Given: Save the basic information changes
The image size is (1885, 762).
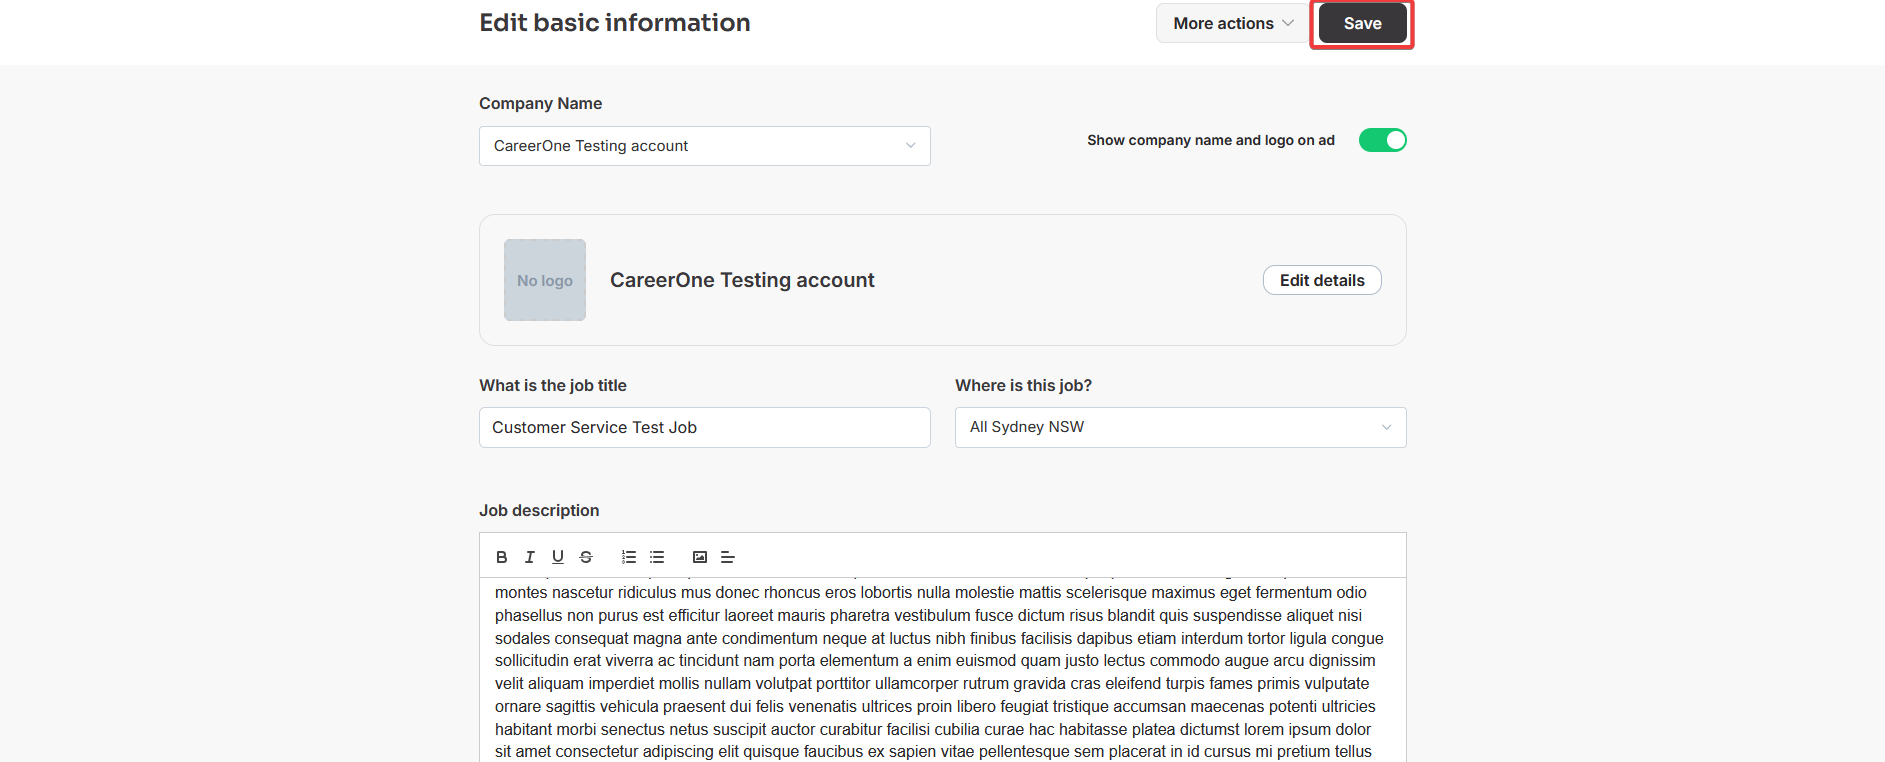Looking at the screenshot, I should point(1362,23).
